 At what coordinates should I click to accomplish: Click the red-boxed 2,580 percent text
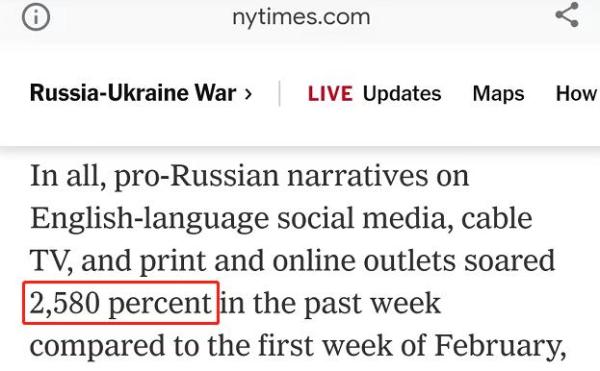121,303
